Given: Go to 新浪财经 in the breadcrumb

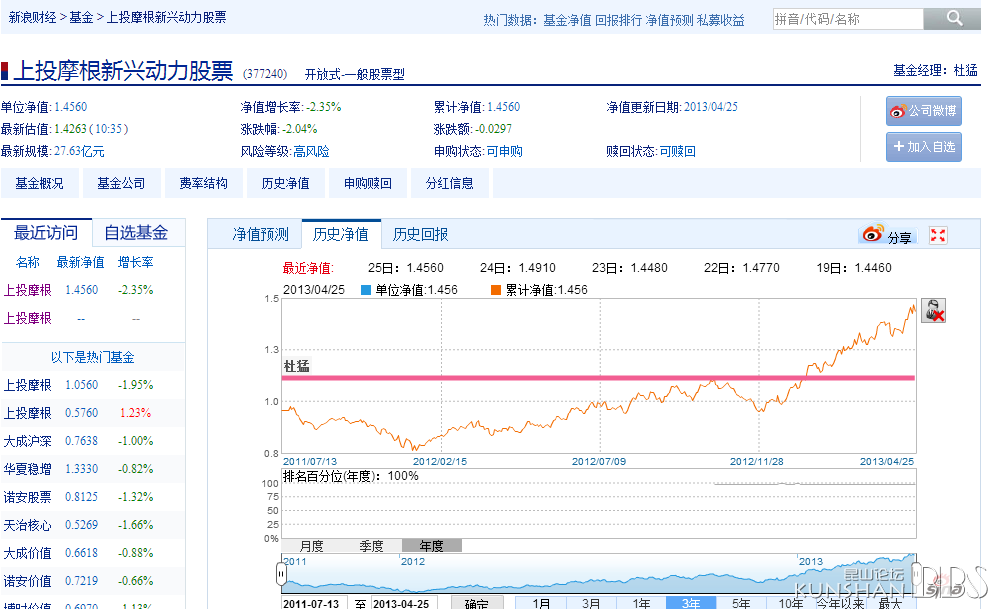Looking at the screenshot, I should [32, 17].
